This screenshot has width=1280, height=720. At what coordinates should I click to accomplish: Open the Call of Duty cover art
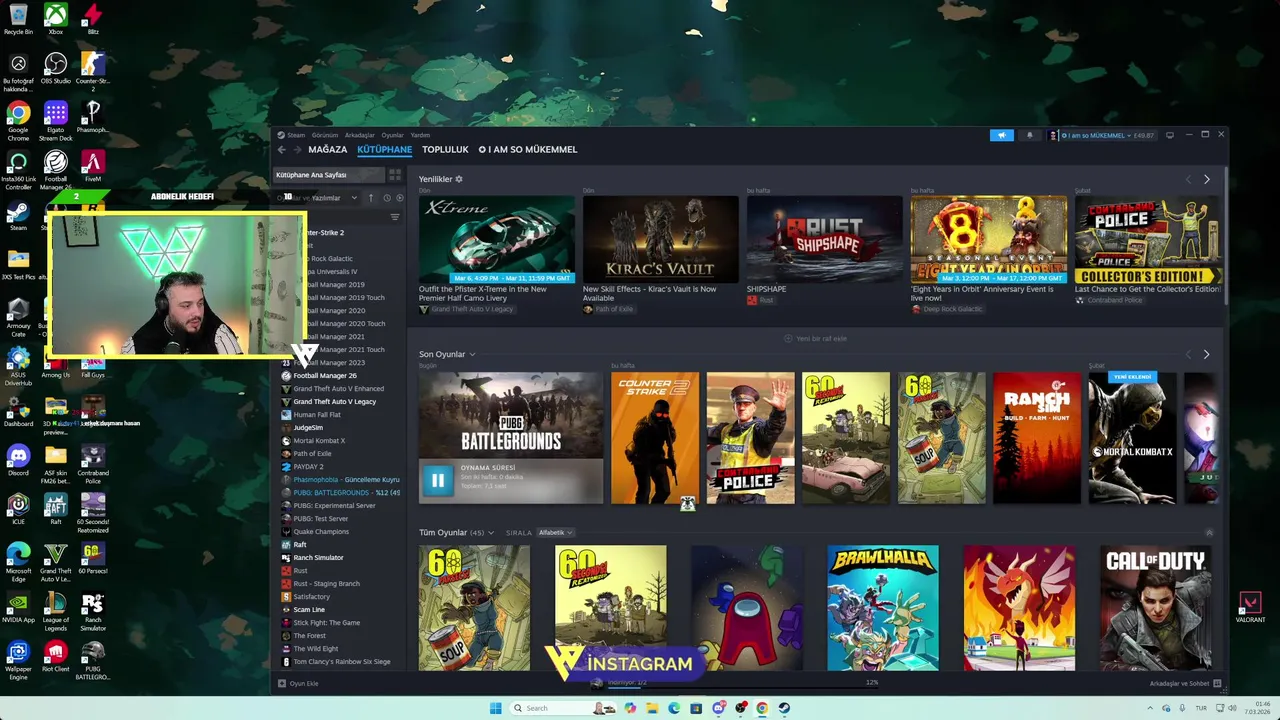1155,607
